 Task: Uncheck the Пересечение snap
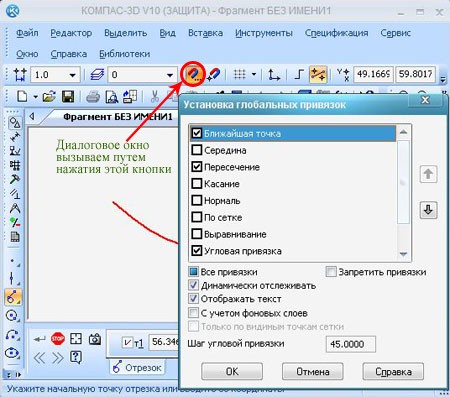(197, 167)
